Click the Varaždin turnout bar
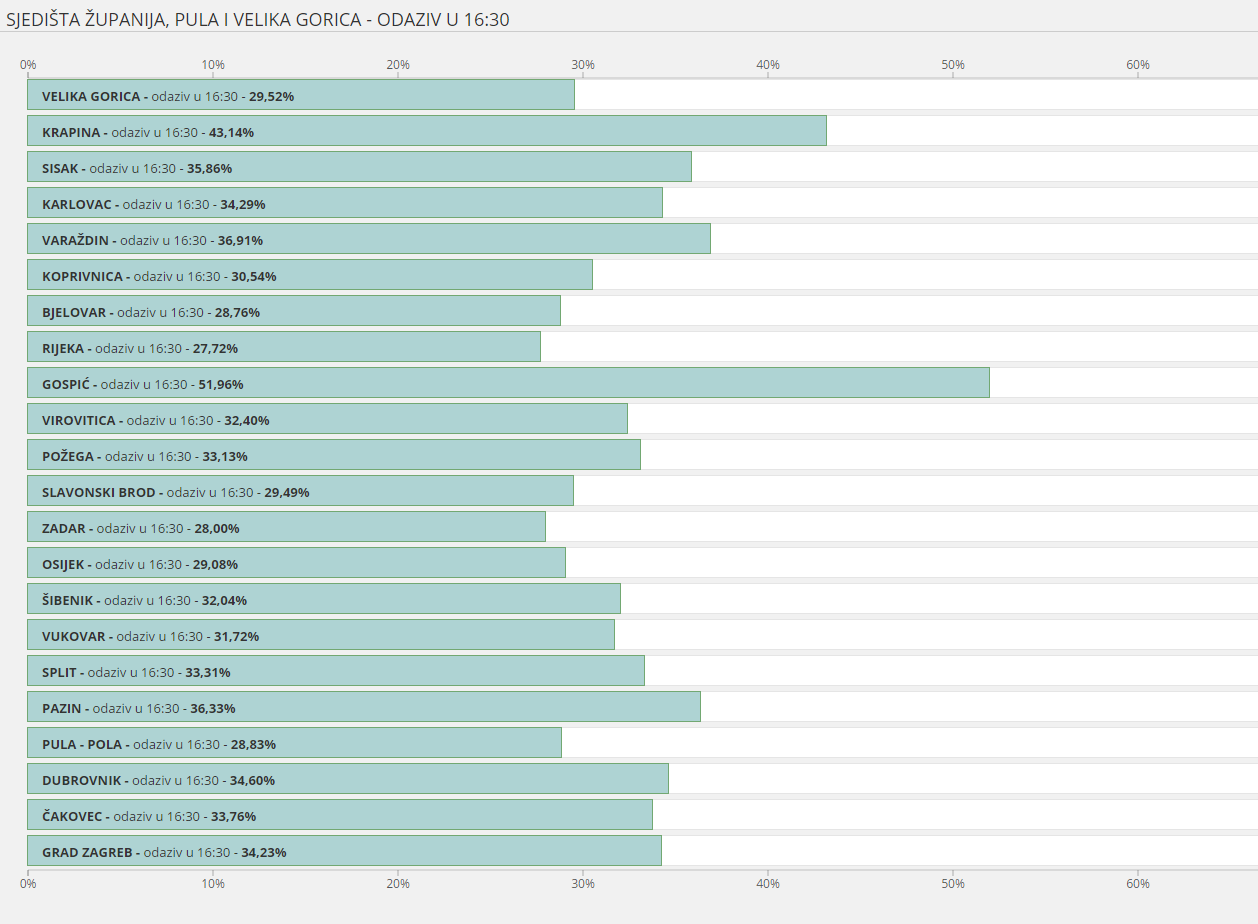This screenshot has width=1258, height=924. tap(369, 239)
